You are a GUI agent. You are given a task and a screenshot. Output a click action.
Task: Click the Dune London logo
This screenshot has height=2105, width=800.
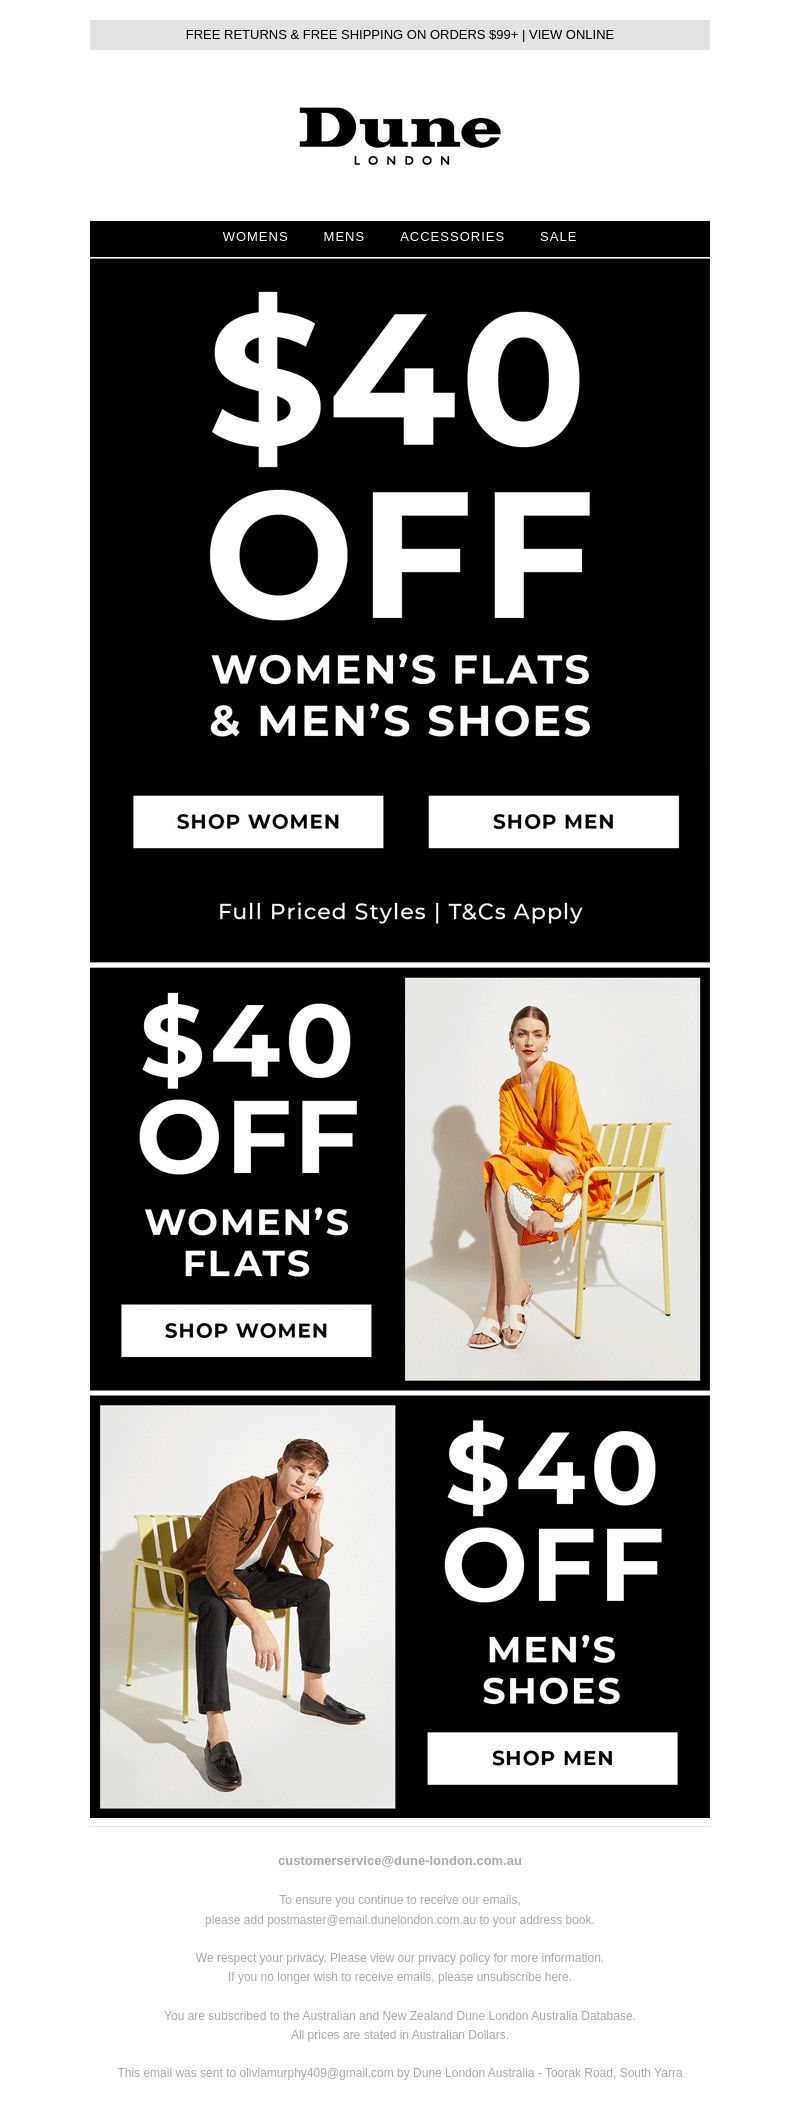(x=400, y=136)
